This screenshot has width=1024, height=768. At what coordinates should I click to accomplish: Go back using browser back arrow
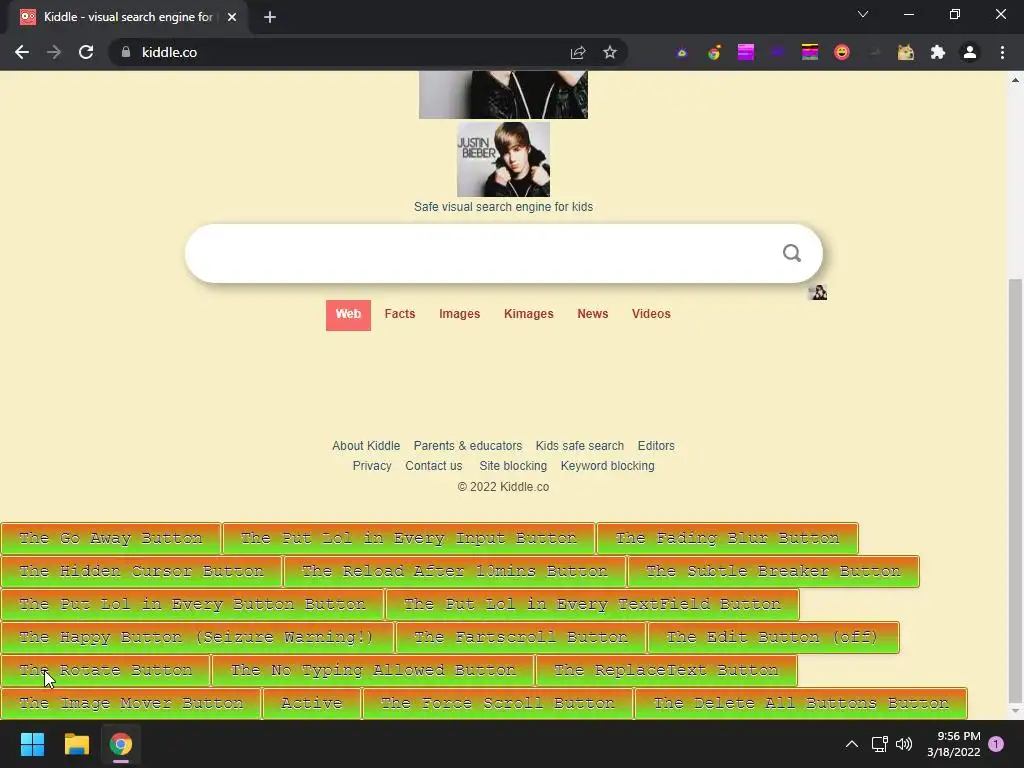(22, 52)
